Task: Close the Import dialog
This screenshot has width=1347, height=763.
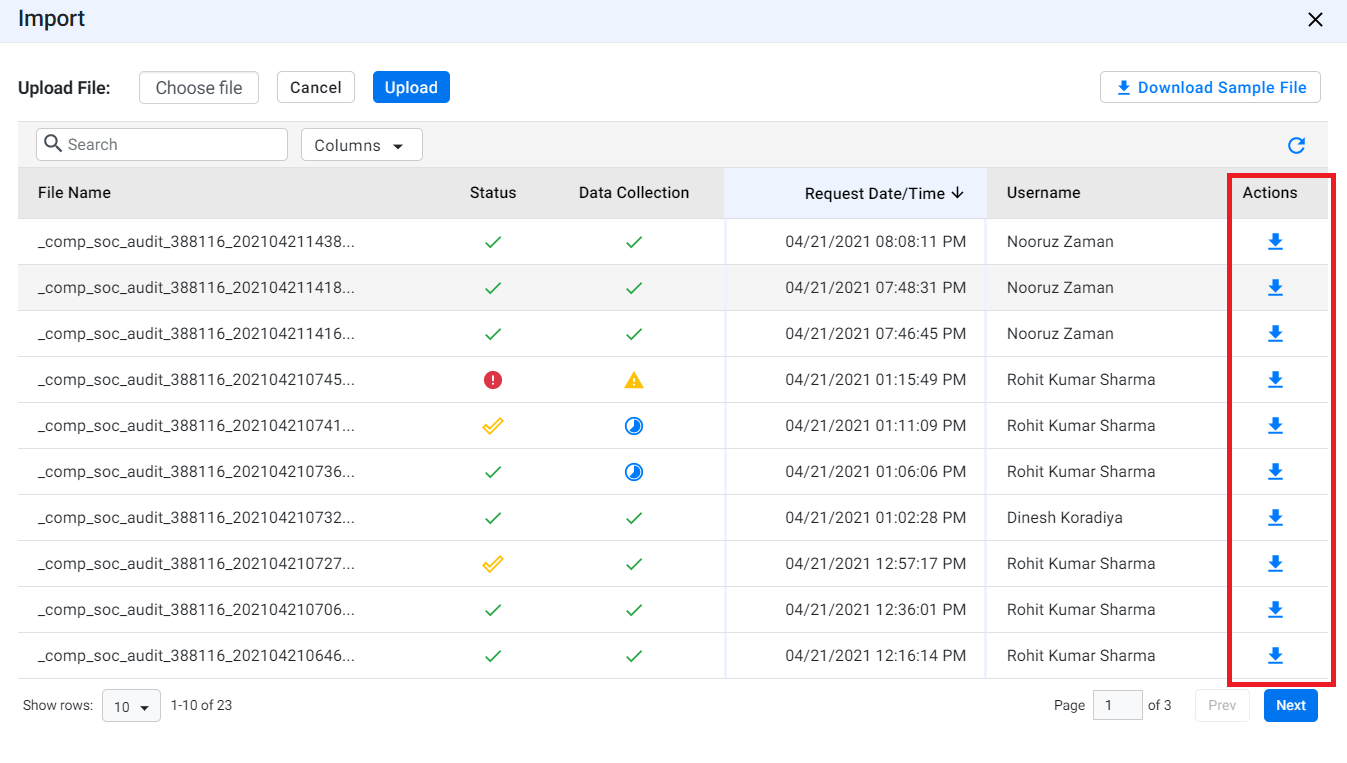Action: (x=1316, y=20)
